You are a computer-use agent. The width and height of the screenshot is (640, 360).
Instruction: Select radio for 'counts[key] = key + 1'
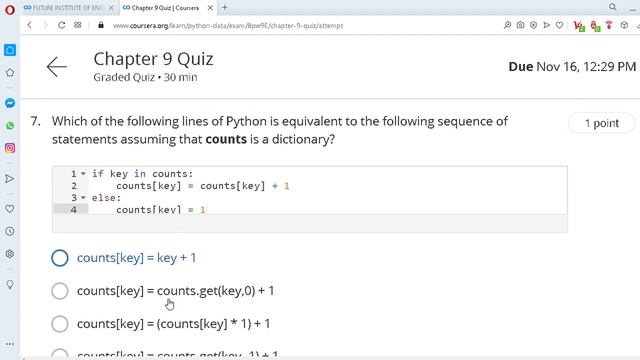tap(60, 258)
